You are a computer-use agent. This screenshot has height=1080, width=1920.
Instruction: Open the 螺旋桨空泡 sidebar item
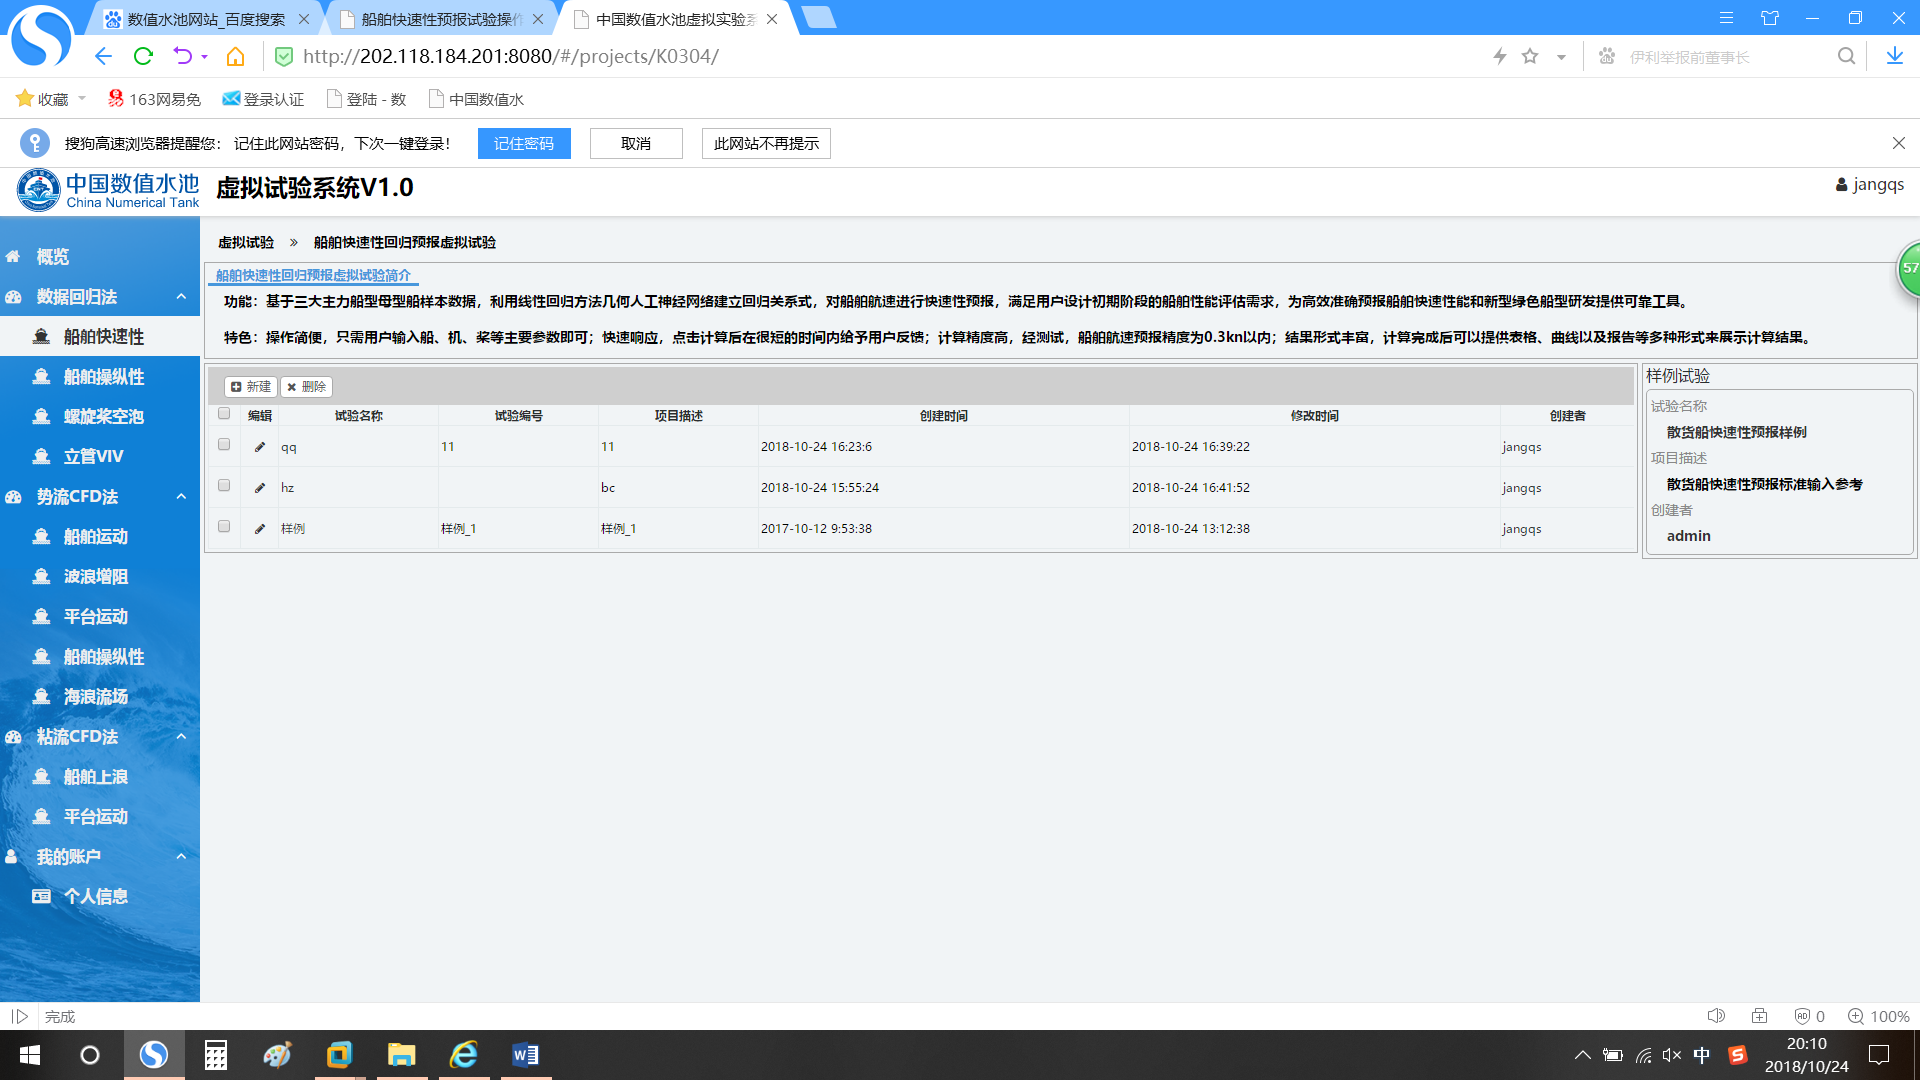(x=103, y=417)
